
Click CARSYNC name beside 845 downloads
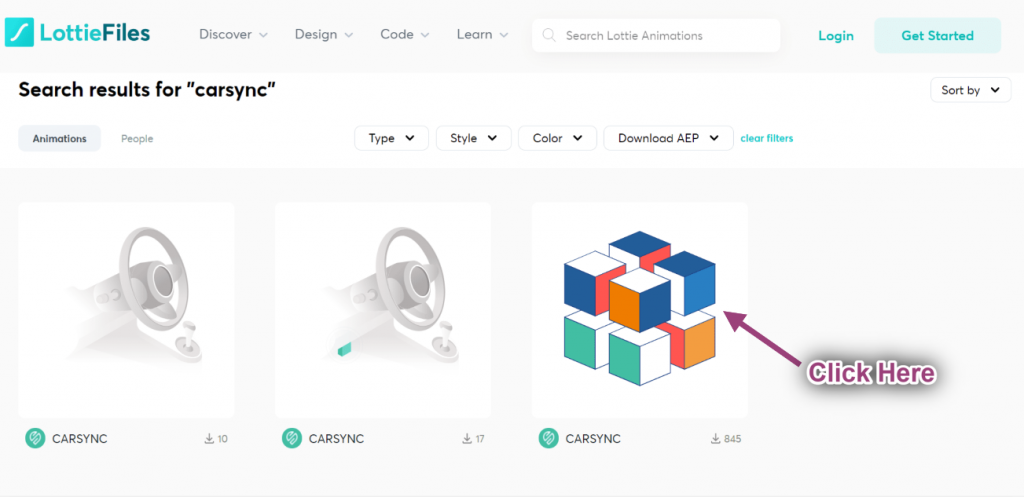(593, 439)
